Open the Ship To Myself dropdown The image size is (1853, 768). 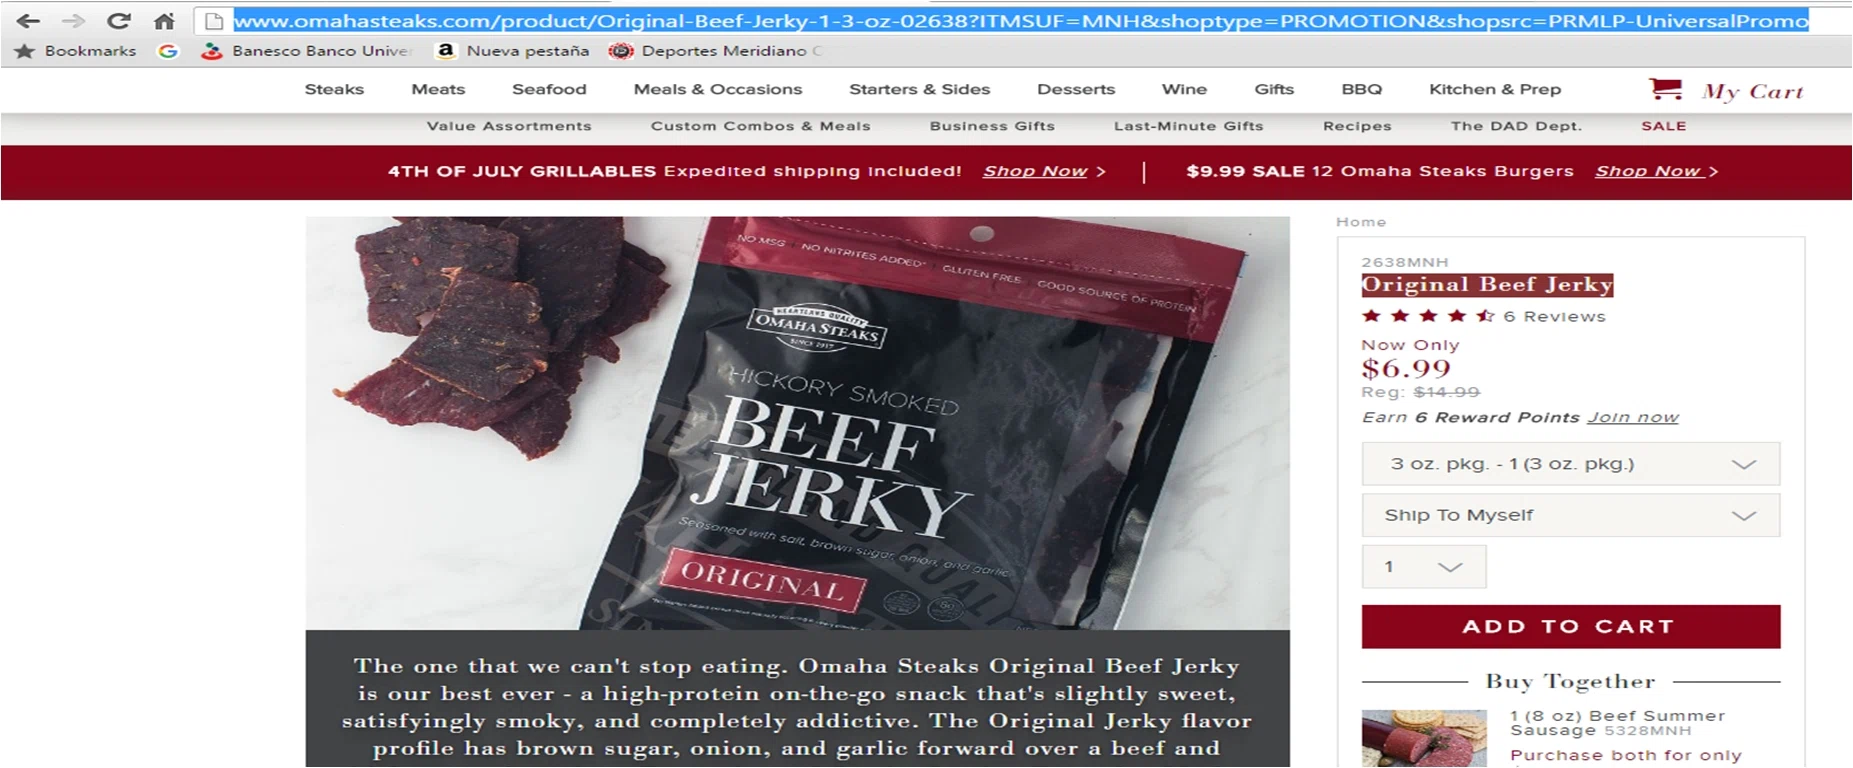[1570, 515]
